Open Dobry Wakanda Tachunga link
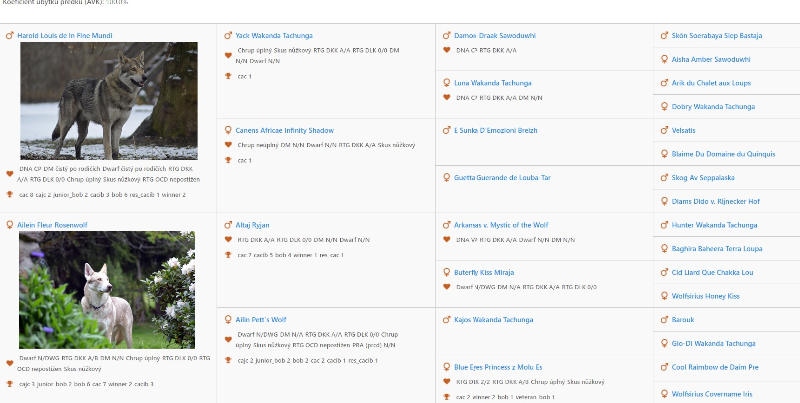Viewport: 800px width, 403px height. pyautogui.click(x=713, y=107)
